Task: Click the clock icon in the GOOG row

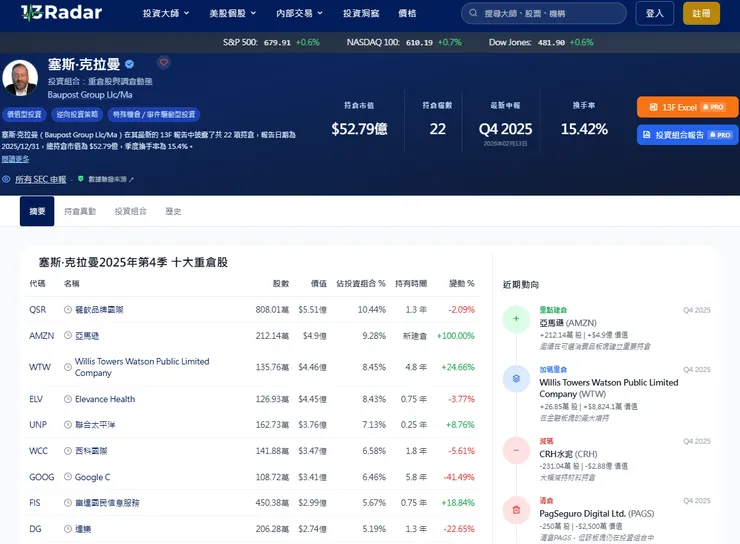Action: coord(68,477)
